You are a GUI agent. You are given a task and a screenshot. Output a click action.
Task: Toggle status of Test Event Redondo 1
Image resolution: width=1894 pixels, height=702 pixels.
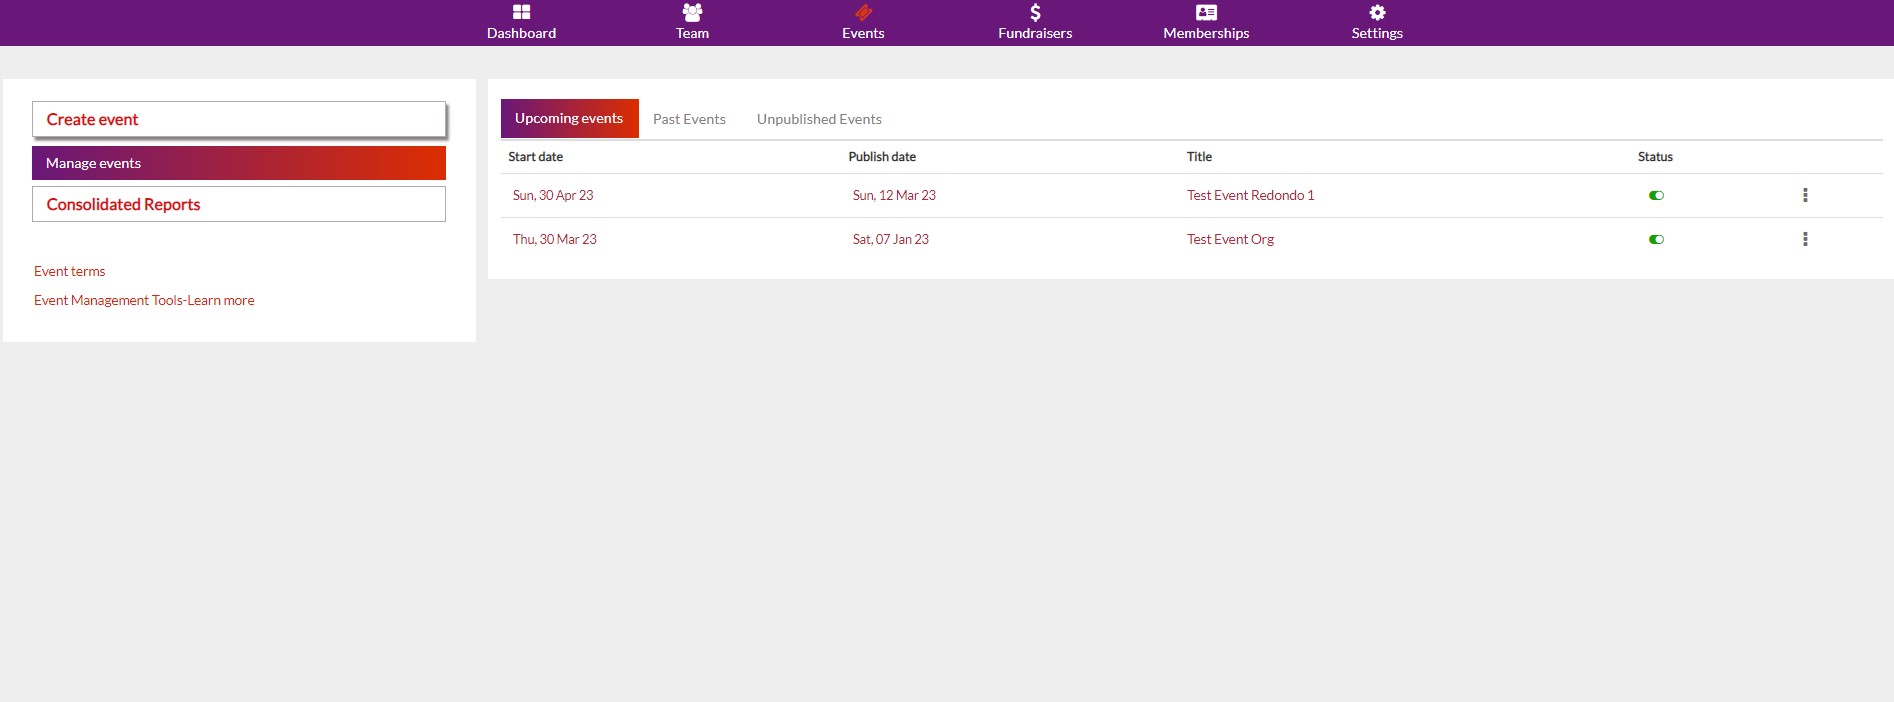pyautogui.click(x=1656, y=195)
